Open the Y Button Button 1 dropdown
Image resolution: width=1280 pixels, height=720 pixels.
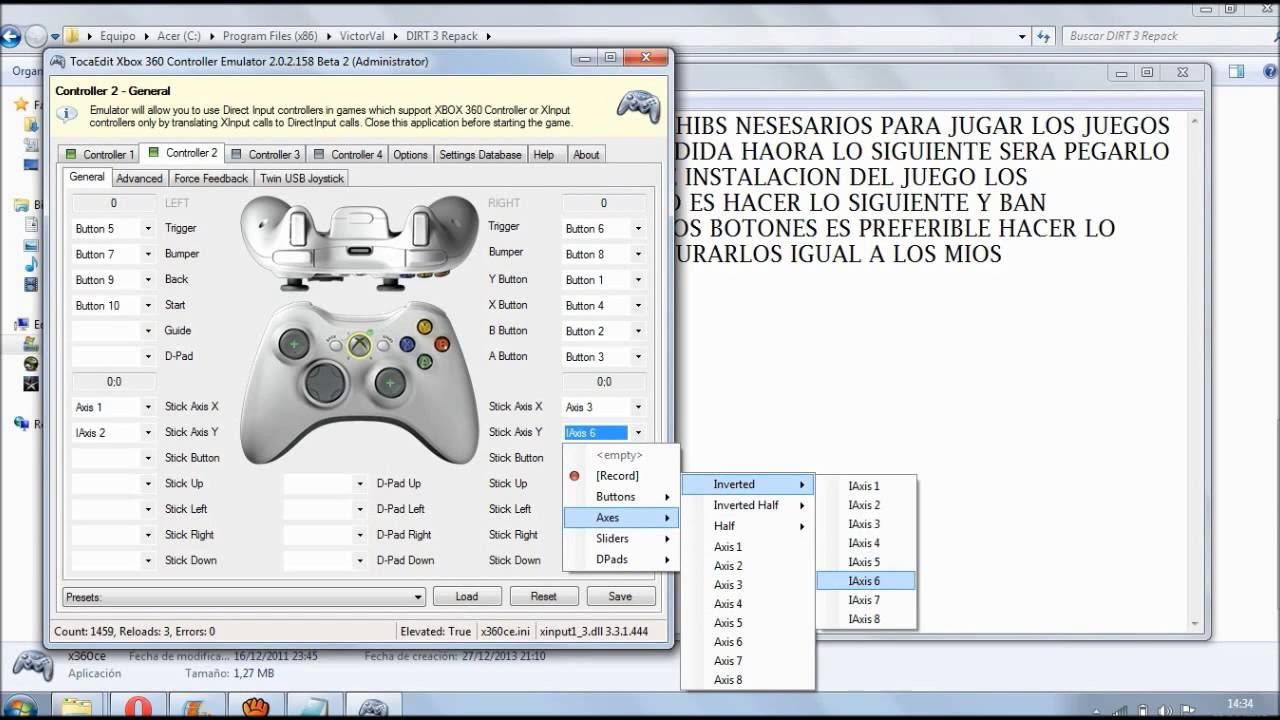638,280
